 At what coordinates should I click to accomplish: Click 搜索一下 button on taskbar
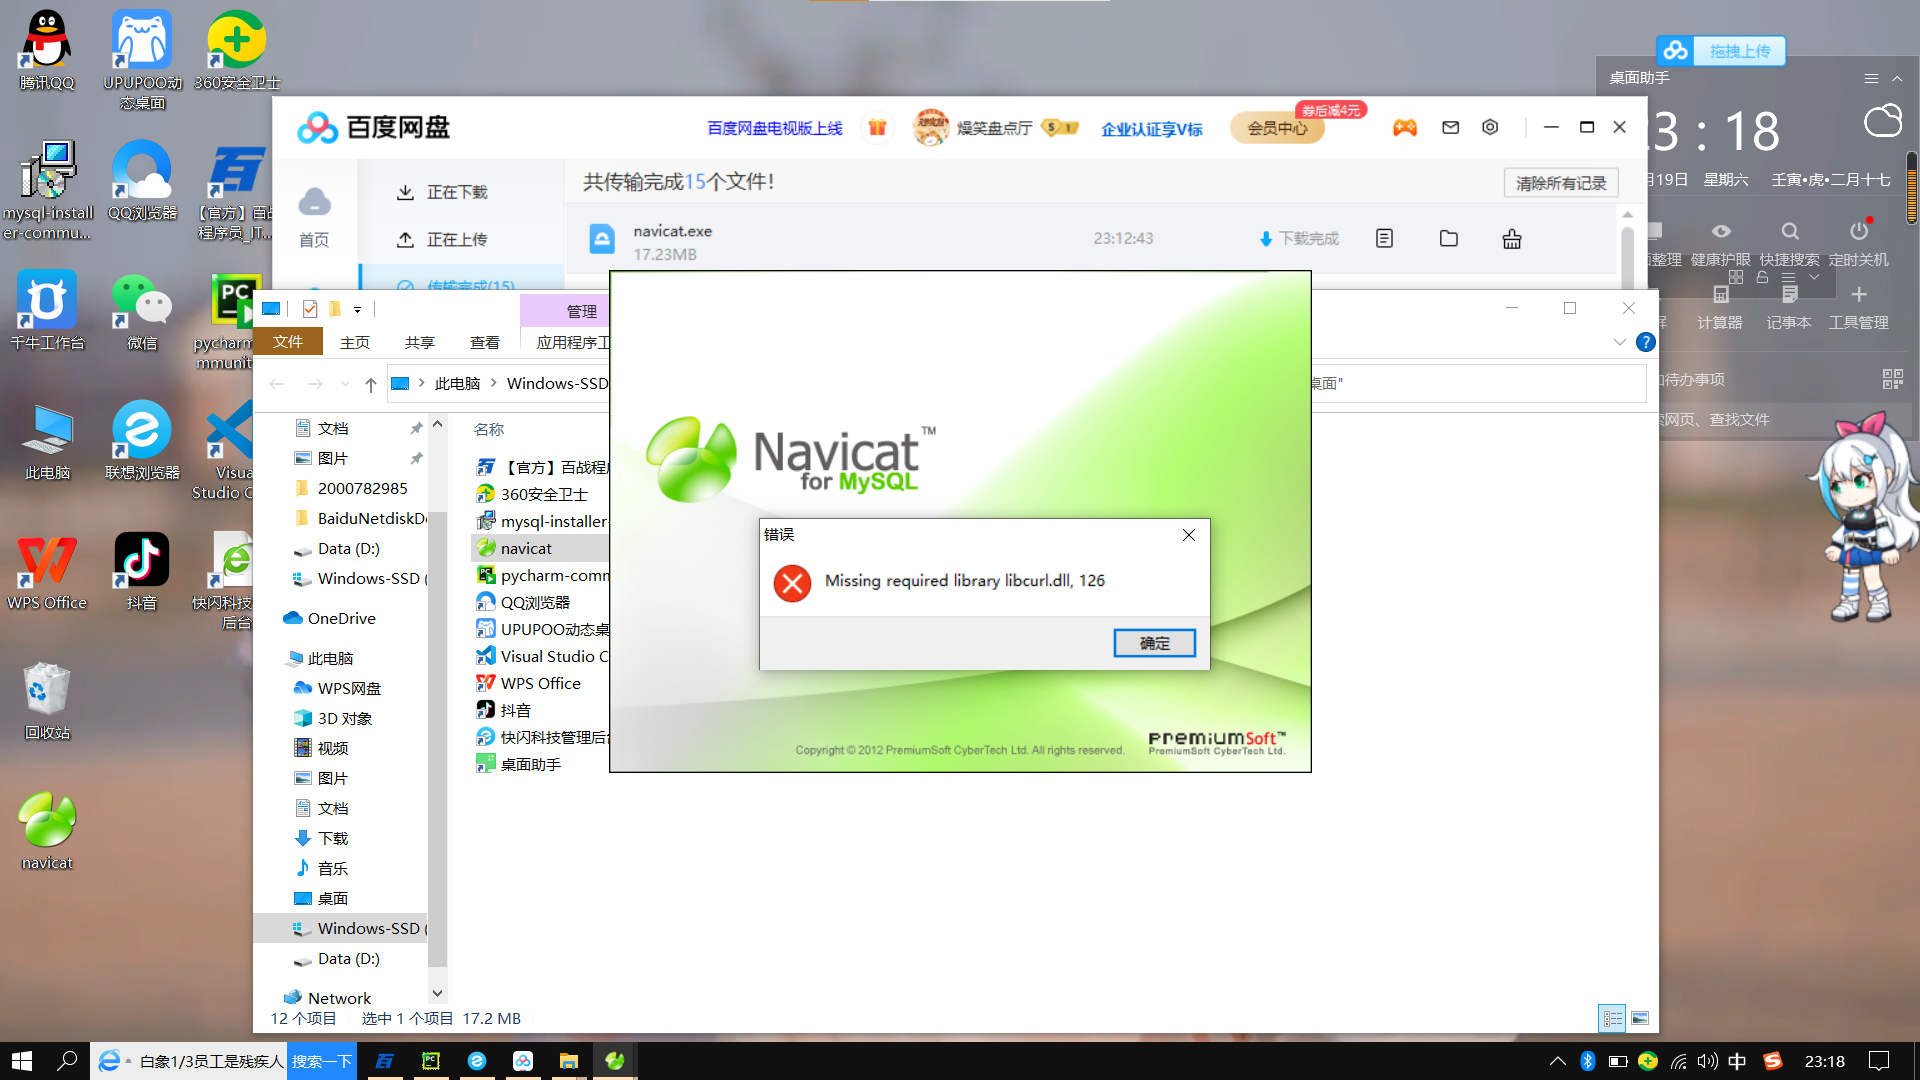321,1061
